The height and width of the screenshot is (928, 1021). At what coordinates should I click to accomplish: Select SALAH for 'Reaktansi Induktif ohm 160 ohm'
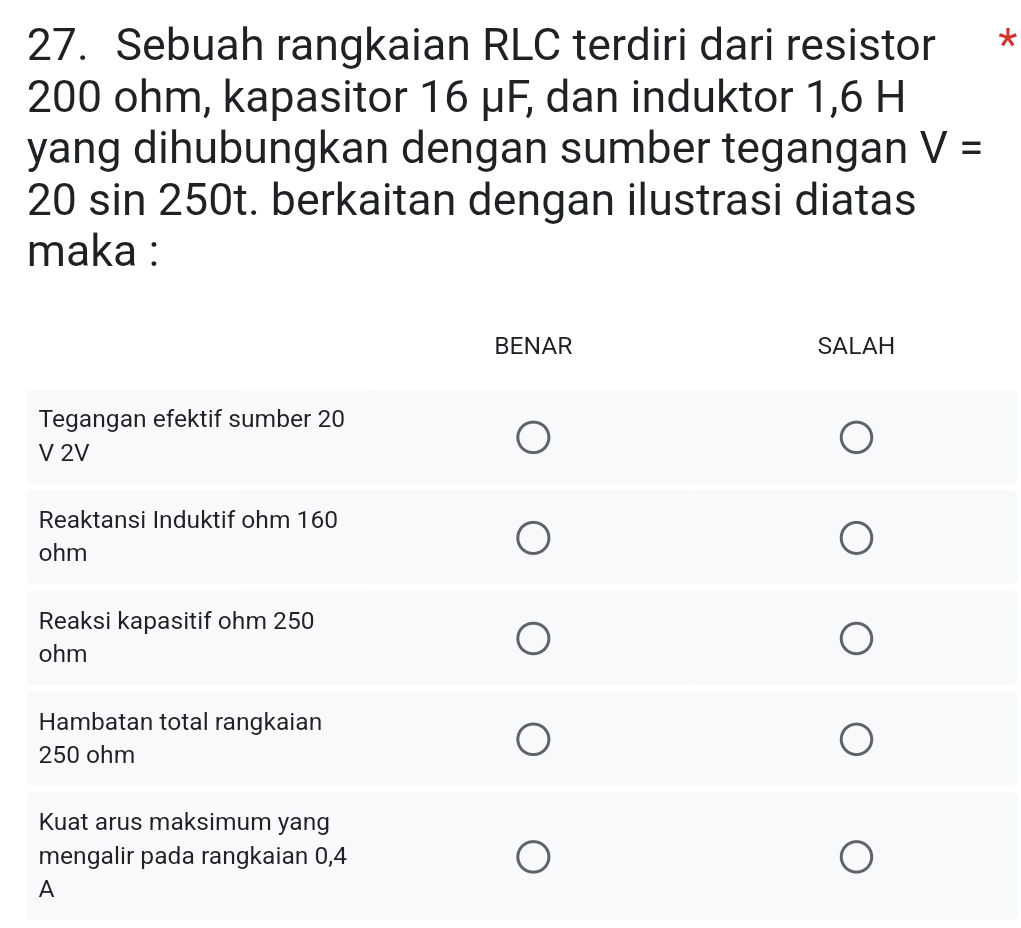(856, 537)
